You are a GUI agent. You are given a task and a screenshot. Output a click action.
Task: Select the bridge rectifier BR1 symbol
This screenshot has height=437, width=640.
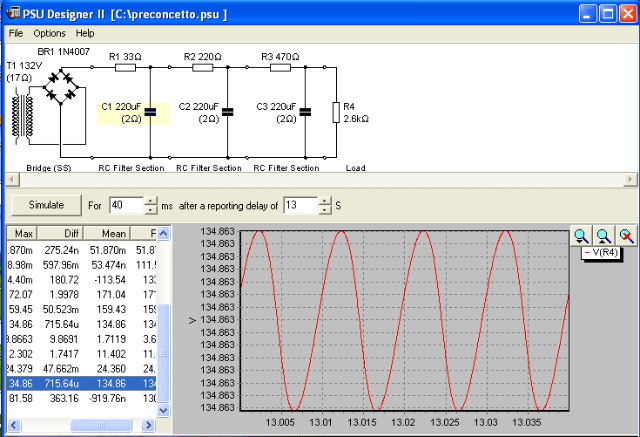coord(61,87)
